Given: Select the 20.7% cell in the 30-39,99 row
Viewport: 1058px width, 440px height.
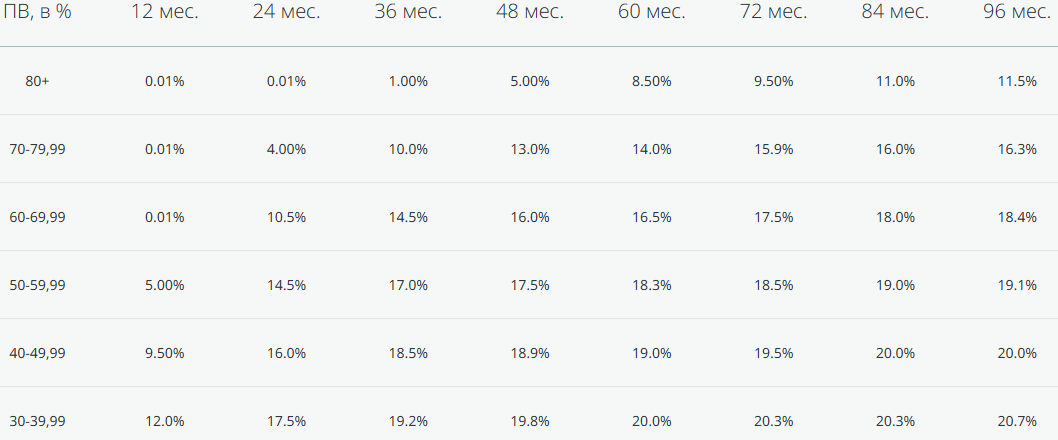Looking at the screenshot, I should click(x=1016, y=421).
